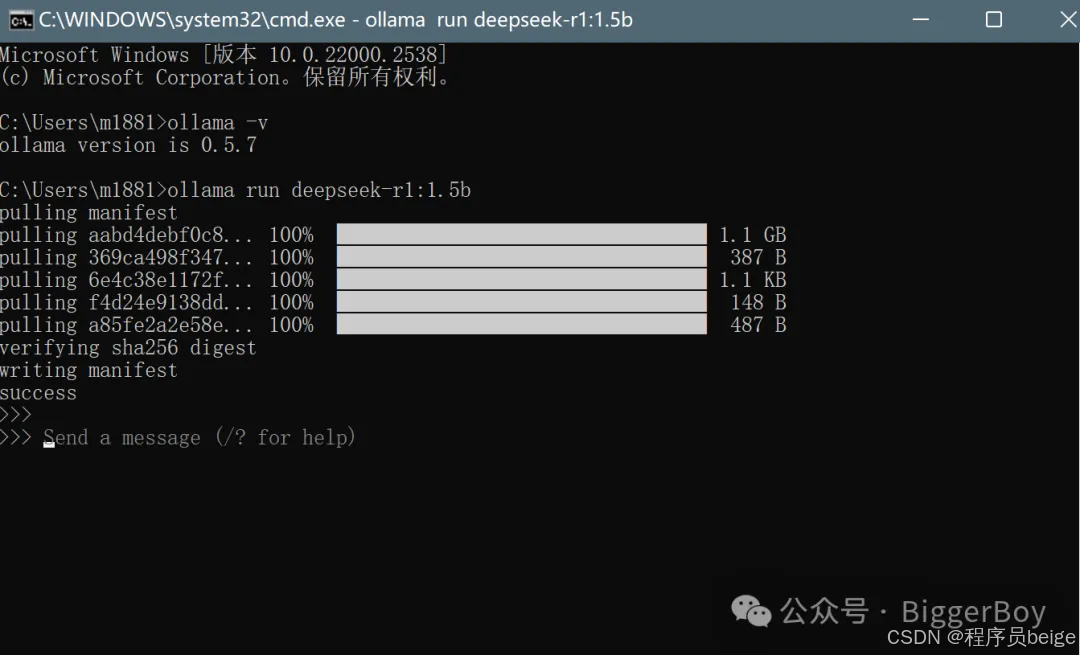Viewport: 1080px width, 655px height.
Task: Click the '1.1 KB' size value
Action: click(753, 280)
